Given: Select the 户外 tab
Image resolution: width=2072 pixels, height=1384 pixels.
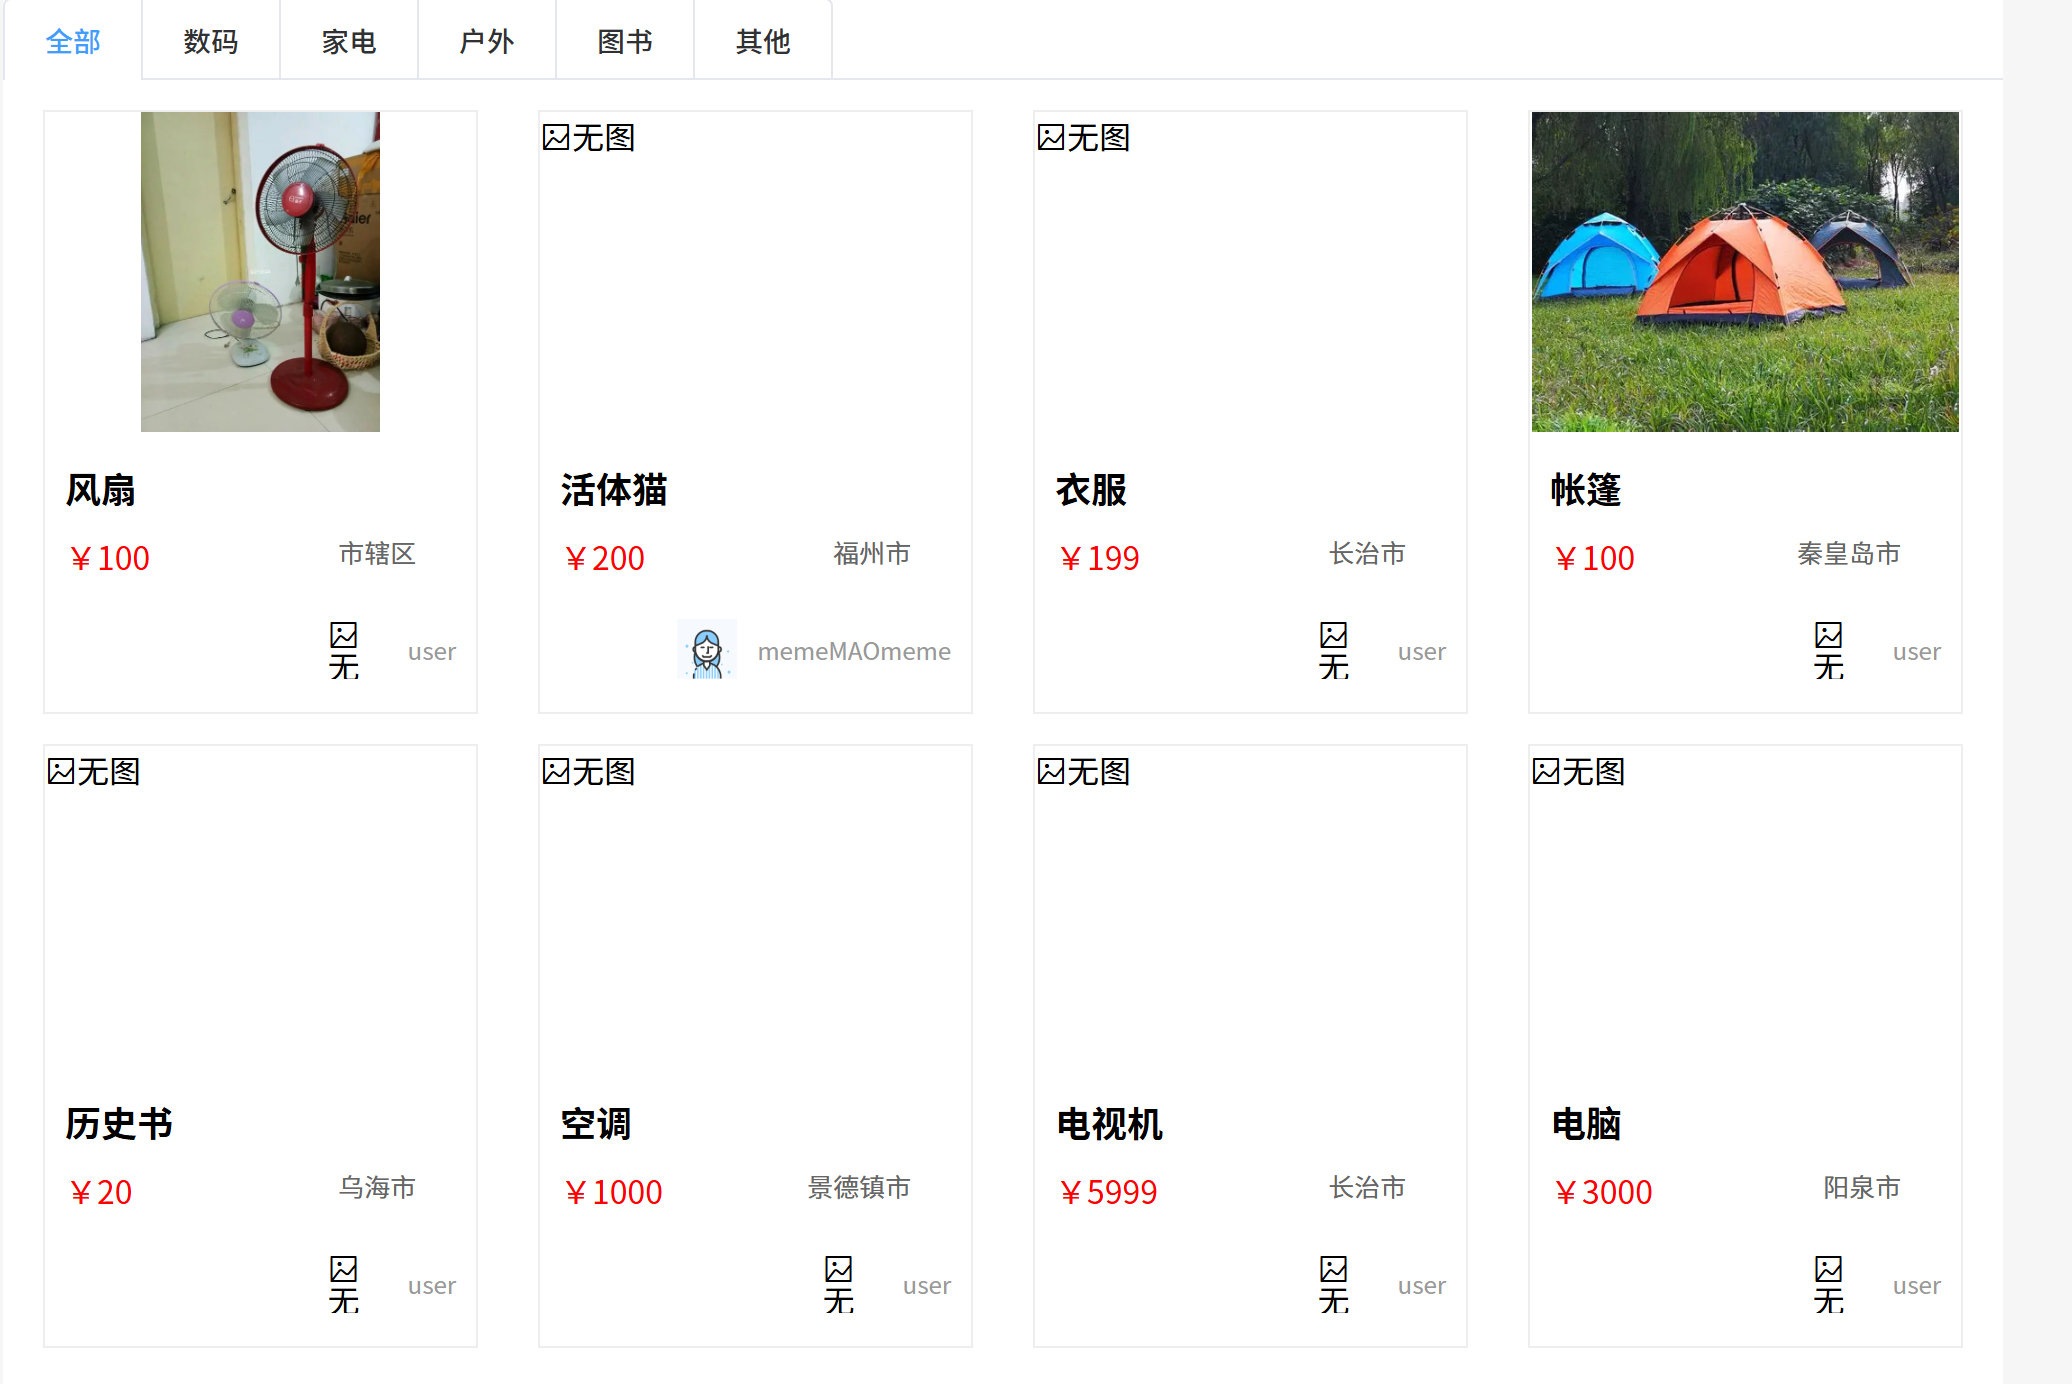Looking at the screenshot, I should click(x=487, y=41).
